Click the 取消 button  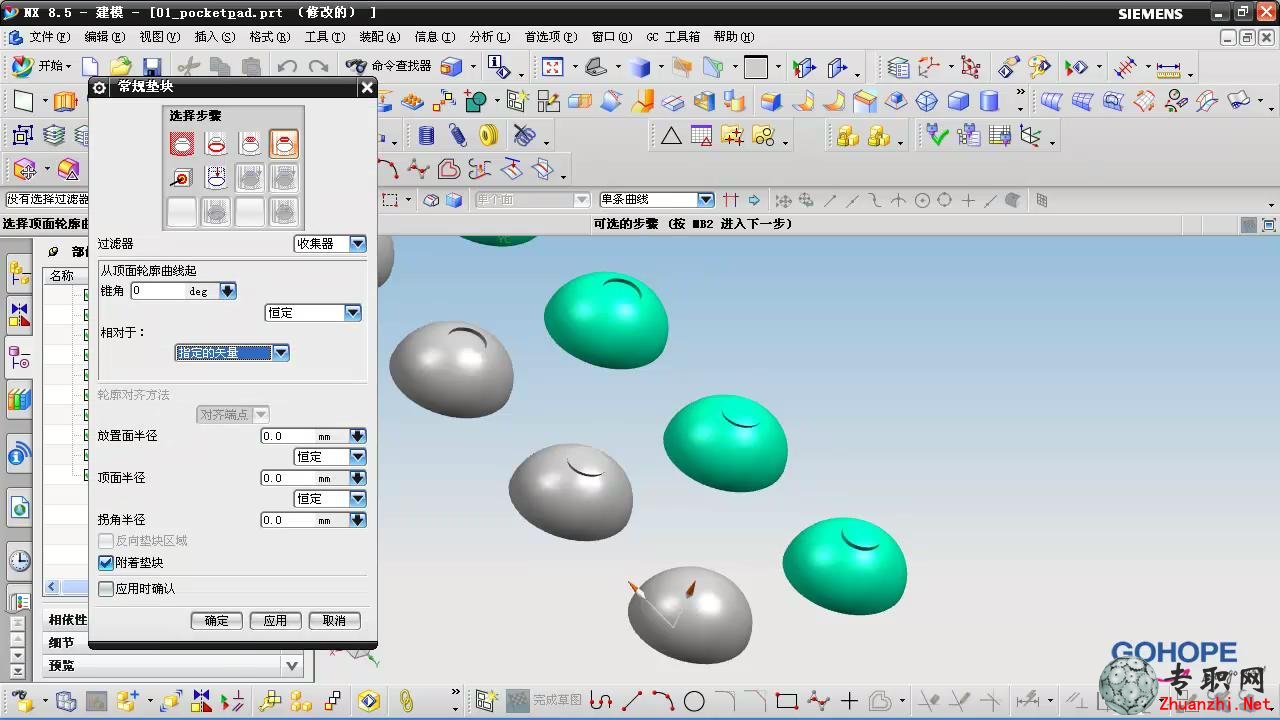tap(334, 621)
